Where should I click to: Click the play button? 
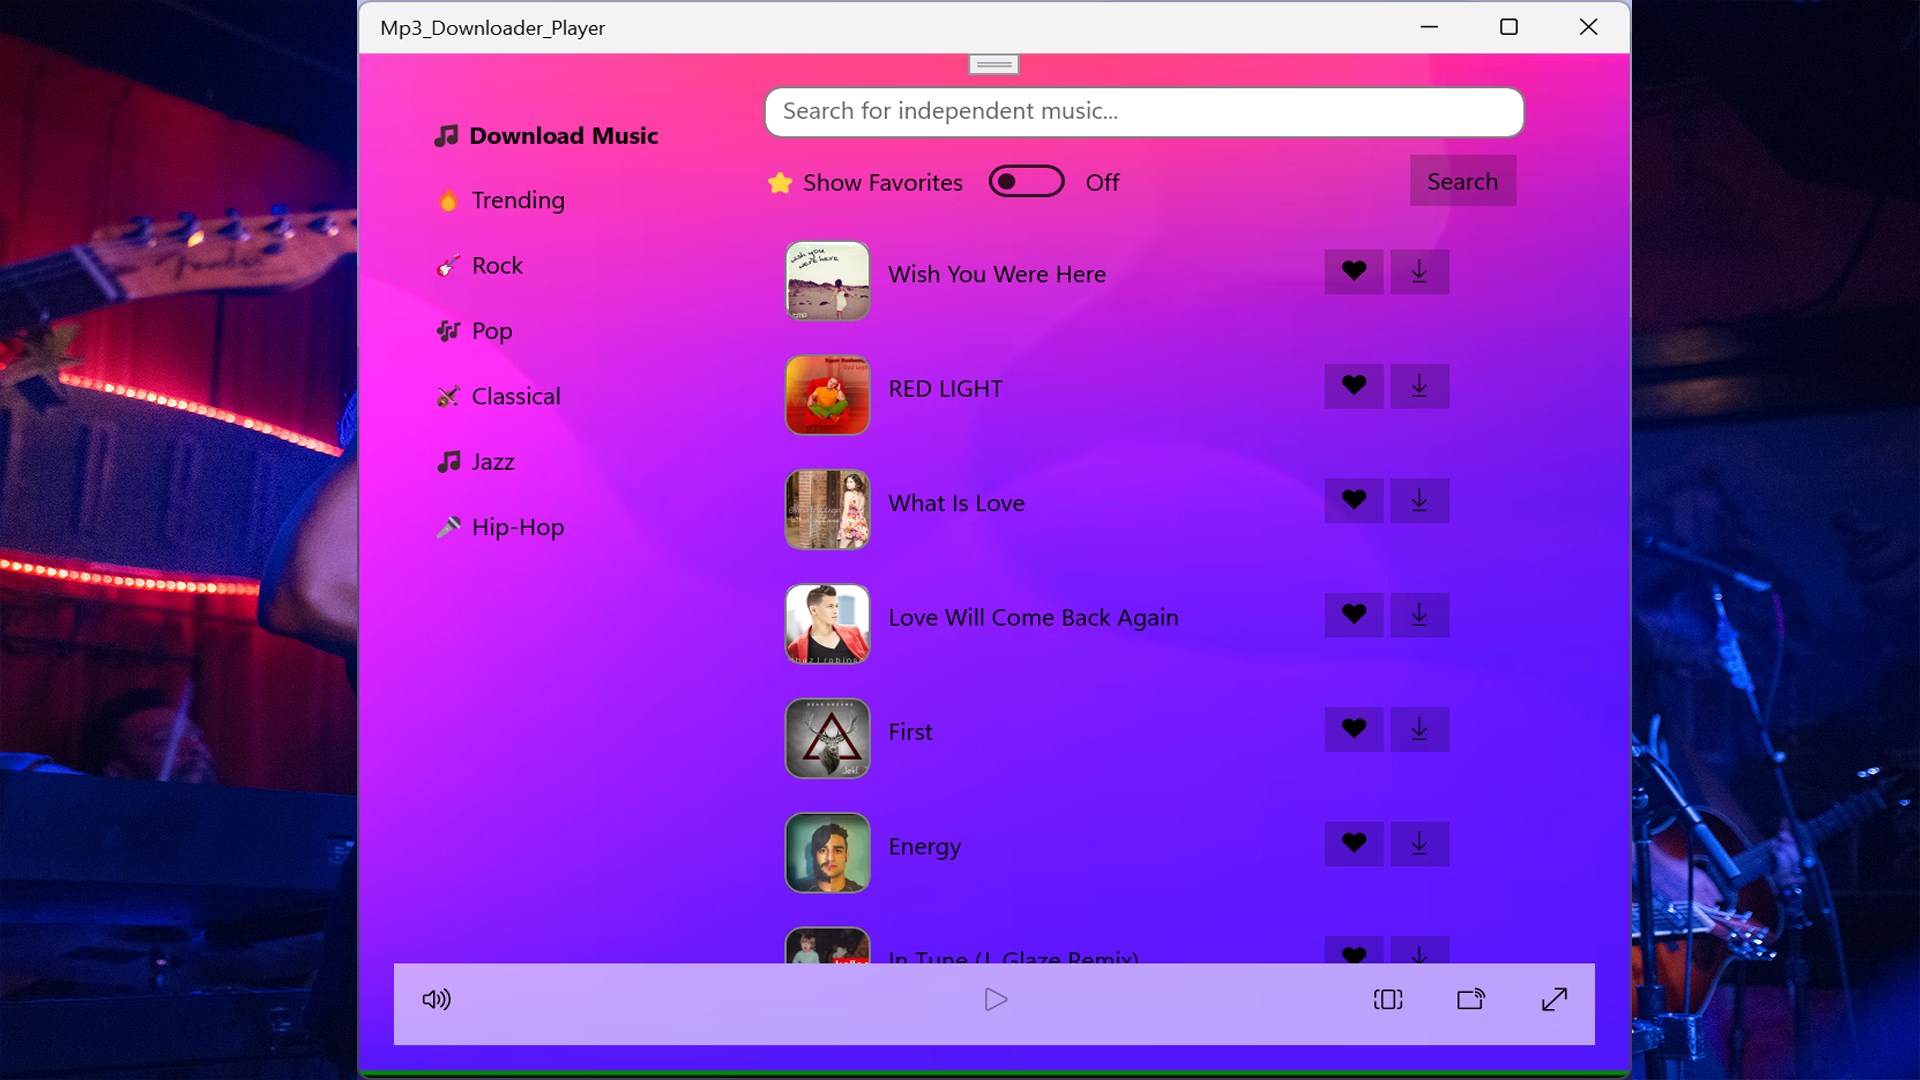point(995,999)
